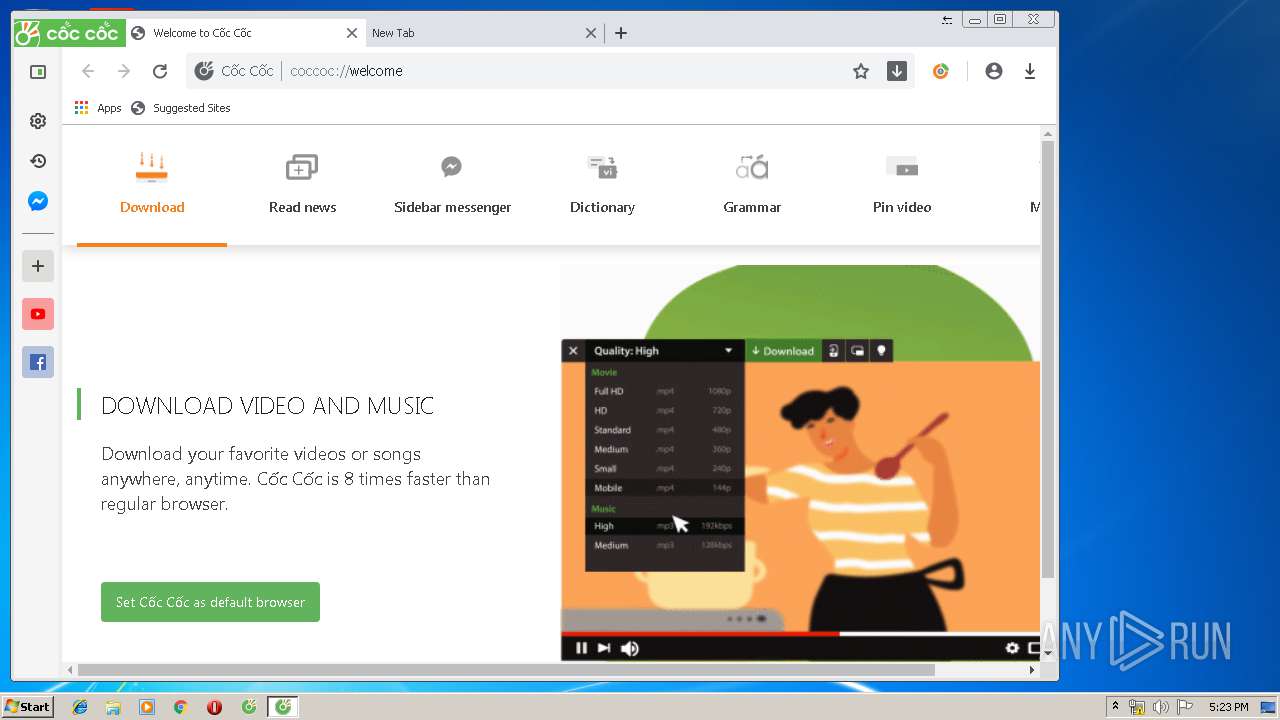Click the Download button in video illustration
Image resolution: width=1280 pixels, height=720 pixels.
783,351
